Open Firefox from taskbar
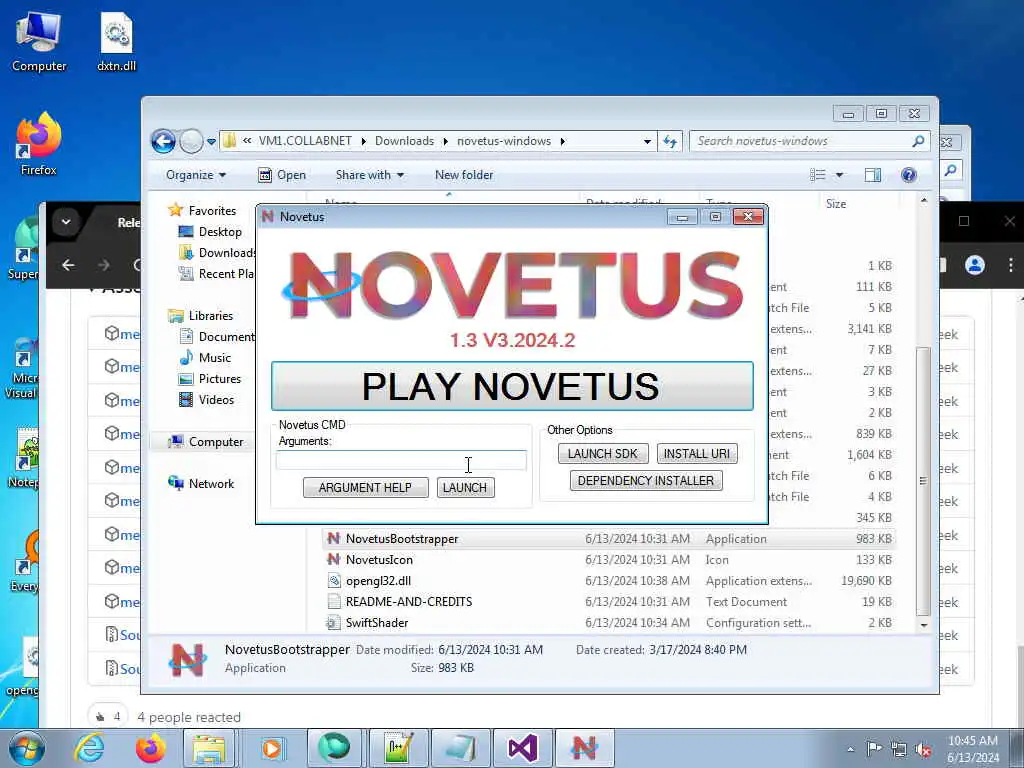The height and width of the screenshot is (768, 1024). point(150,748)
